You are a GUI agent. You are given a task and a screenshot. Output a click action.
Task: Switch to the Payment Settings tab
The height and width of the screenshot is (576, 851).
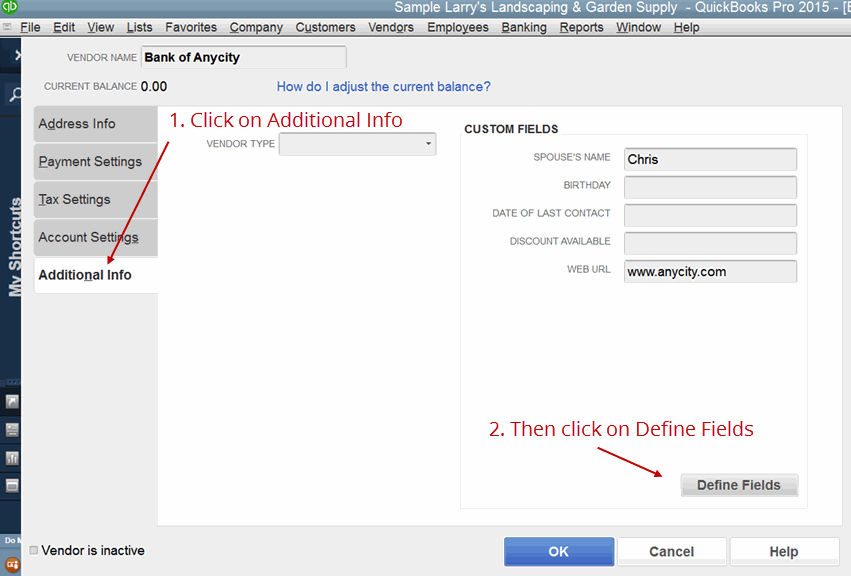(x=90, y=162)
